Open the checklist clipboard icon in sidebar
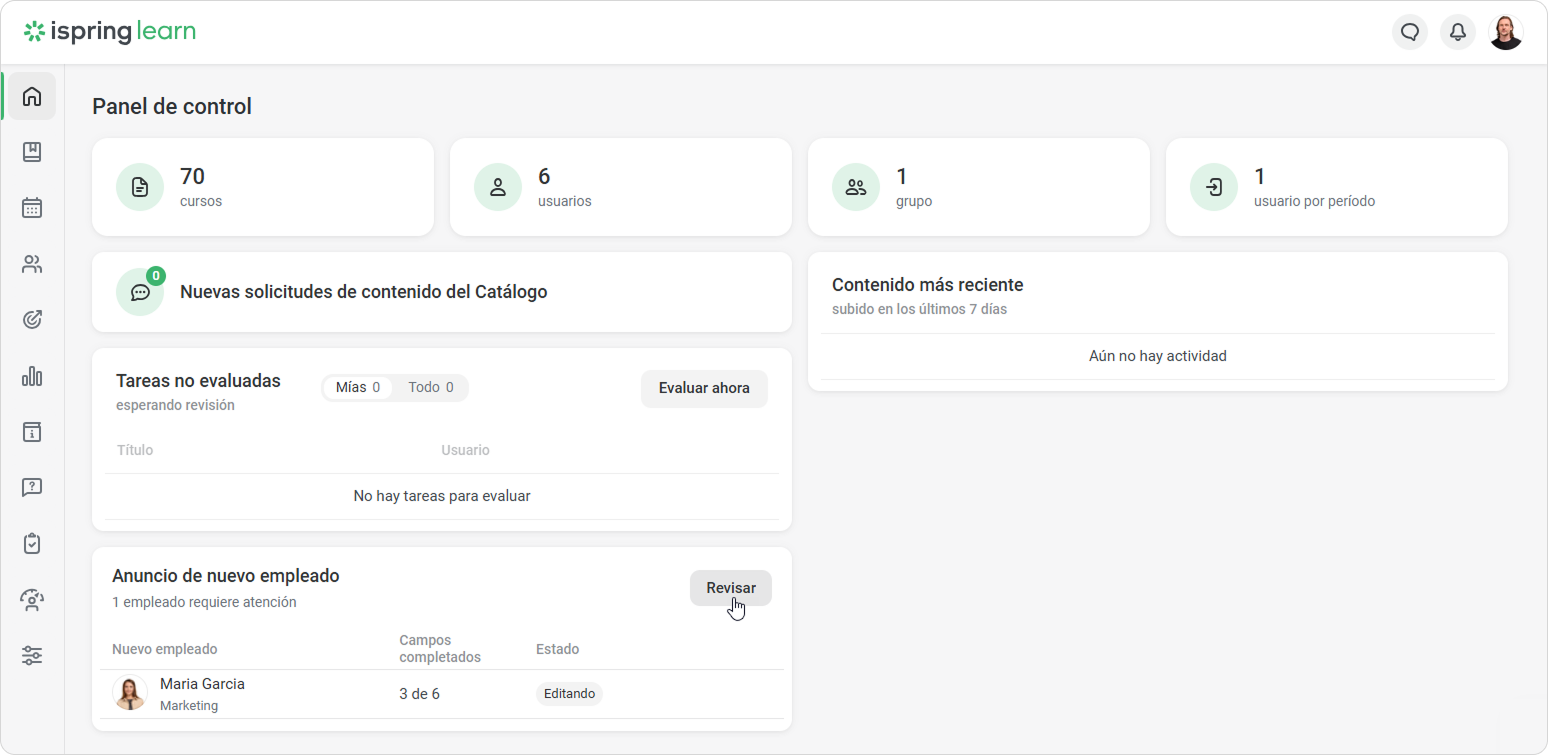 point(32,544)
